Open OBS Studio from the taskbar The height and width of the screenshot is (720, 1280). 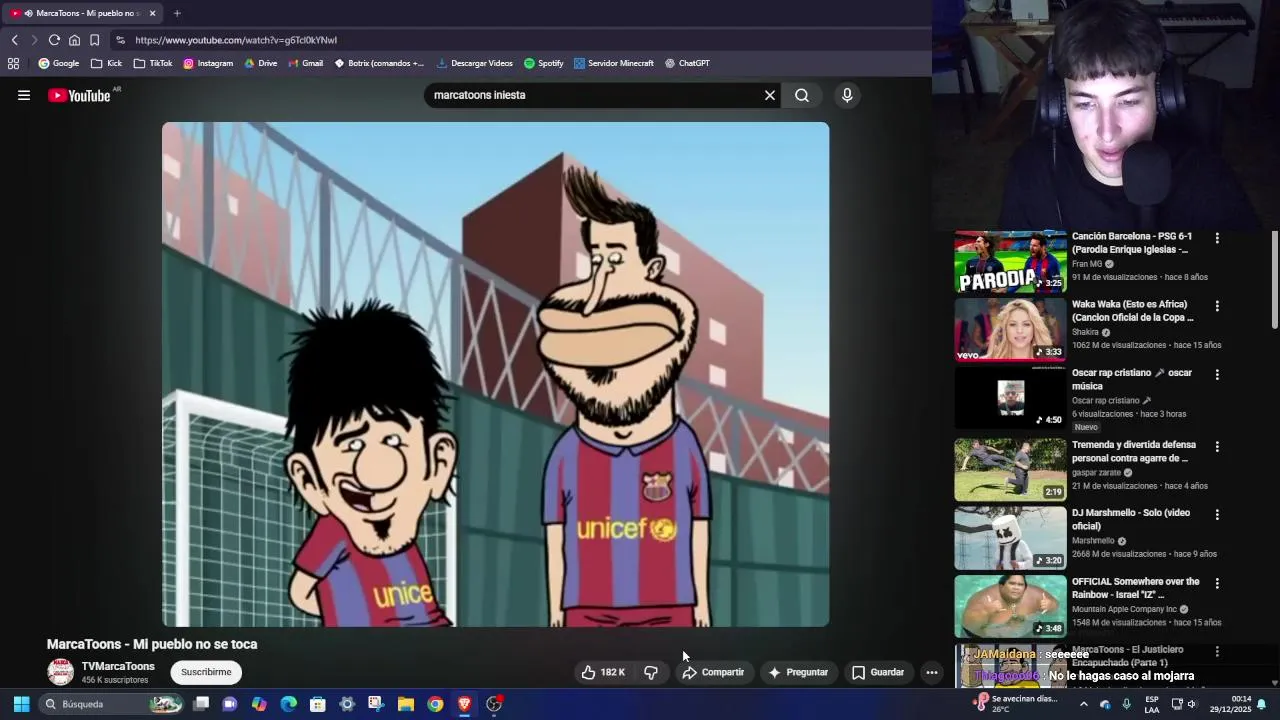point(494,704)
